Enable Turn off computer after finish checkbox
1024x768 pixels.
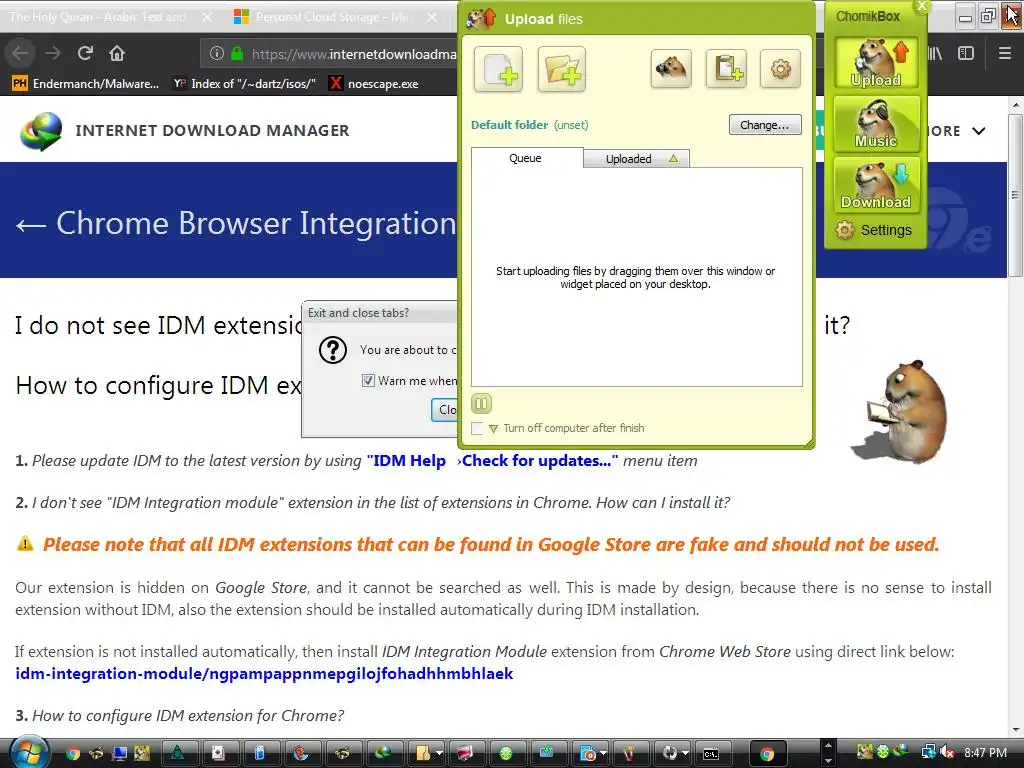point(477,428)
